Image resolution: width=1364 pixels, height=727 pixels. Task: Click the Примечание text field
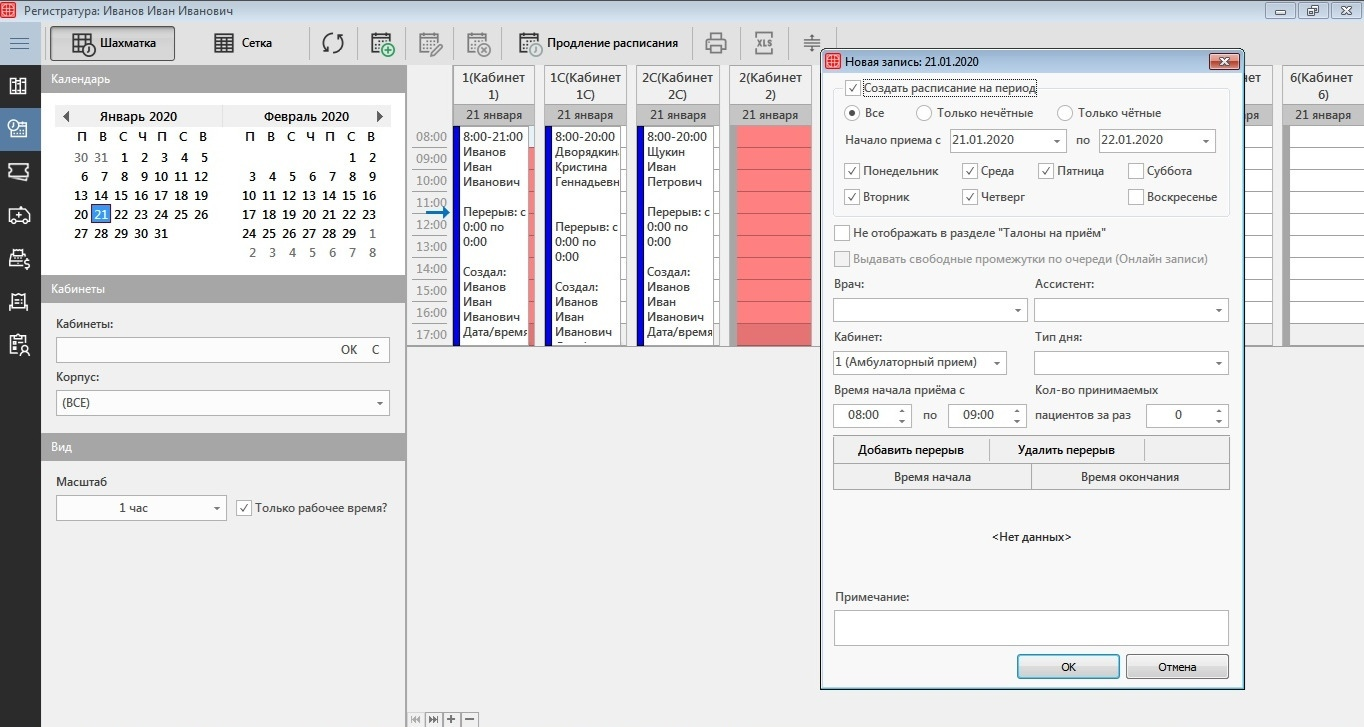click(1030, 628)
